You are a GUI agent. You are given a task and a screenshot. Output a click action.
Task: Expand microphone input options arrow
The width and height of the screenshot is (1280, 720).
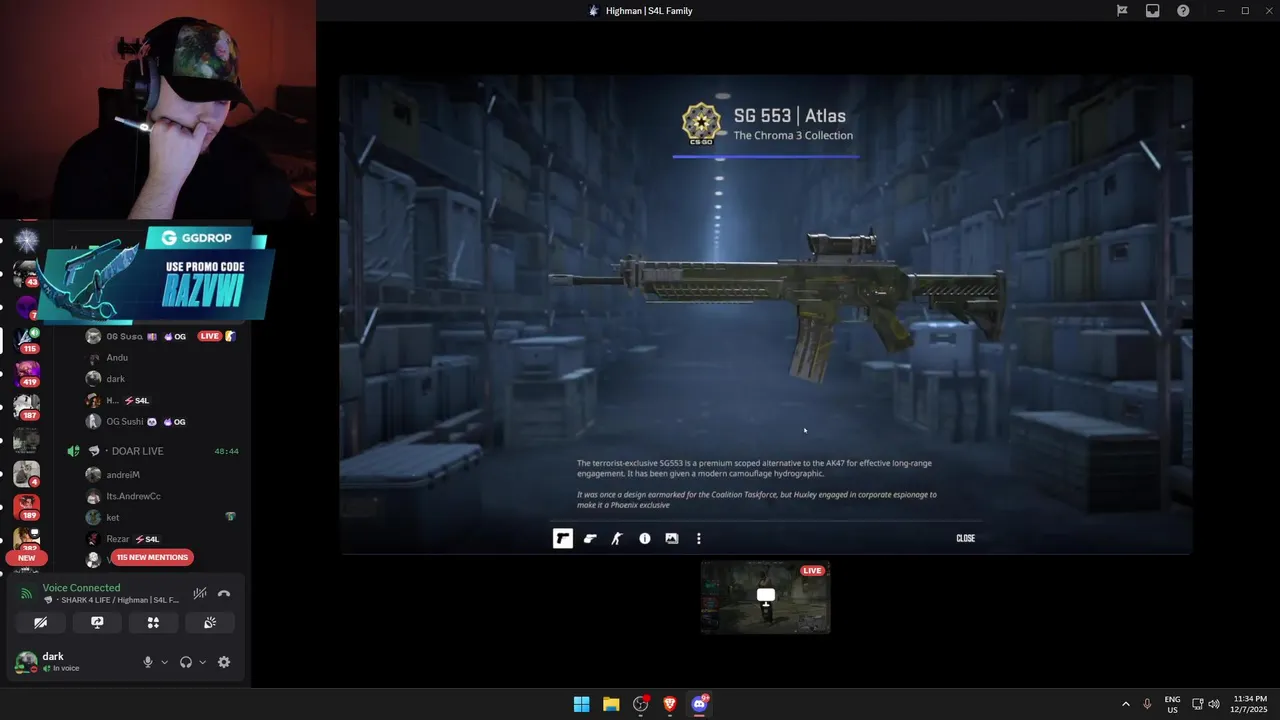tap(165, 662)
